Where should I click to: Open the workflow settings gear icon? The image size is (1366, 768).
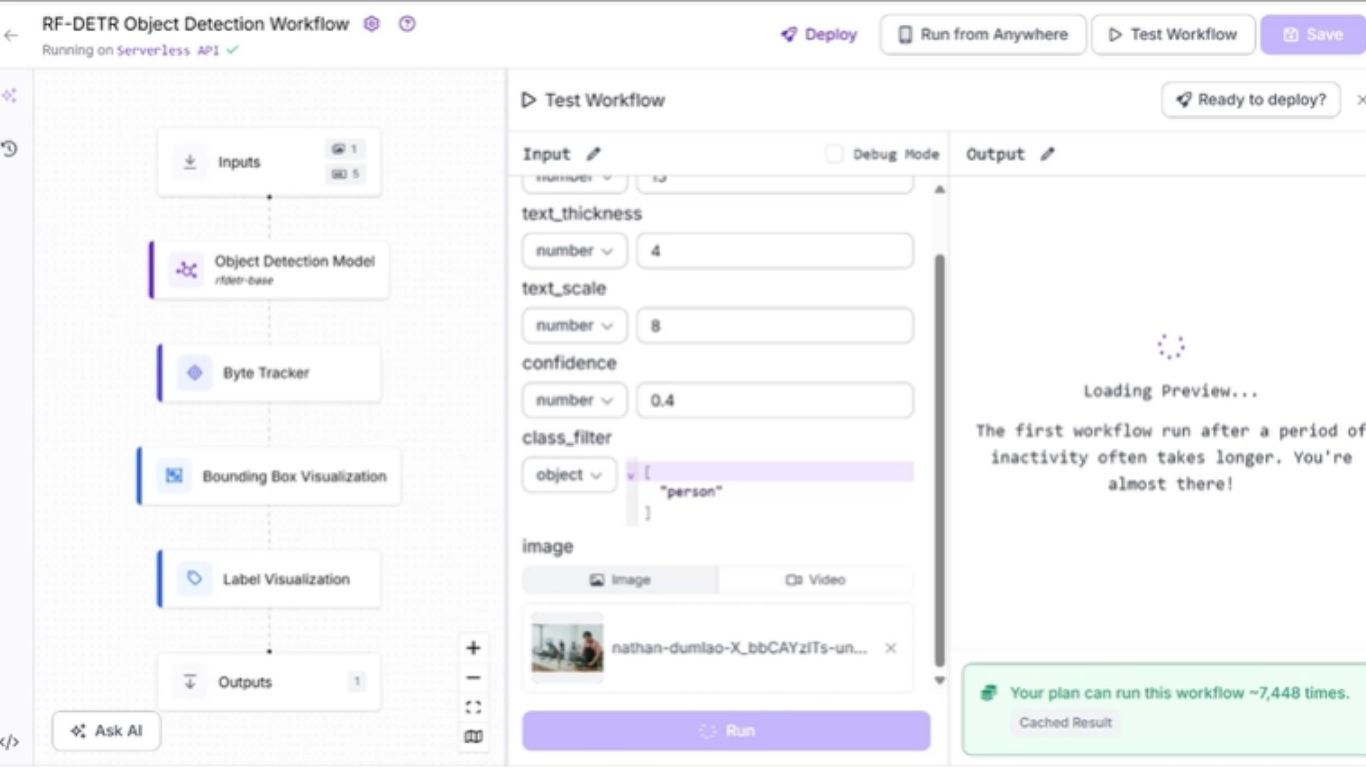371,24
